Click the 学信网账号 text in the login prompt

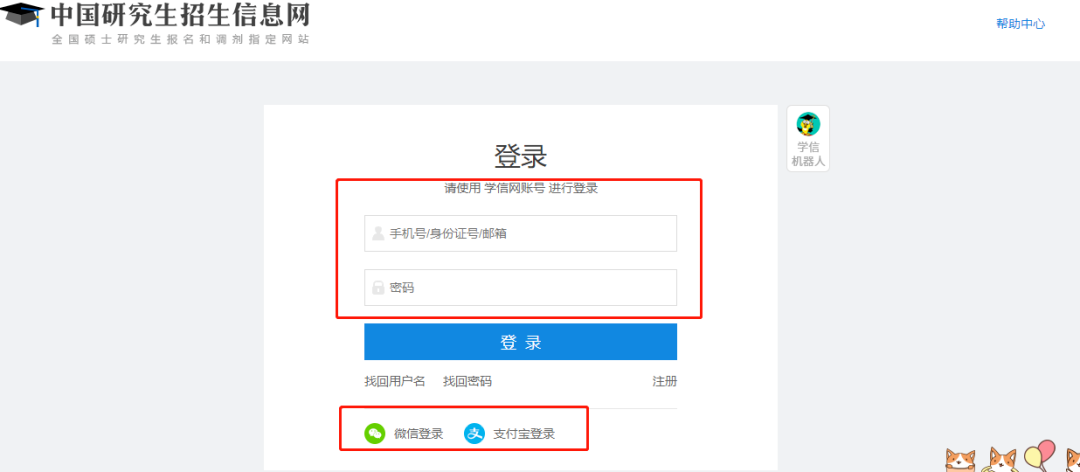pyautogui.click(x=515, y=188)
